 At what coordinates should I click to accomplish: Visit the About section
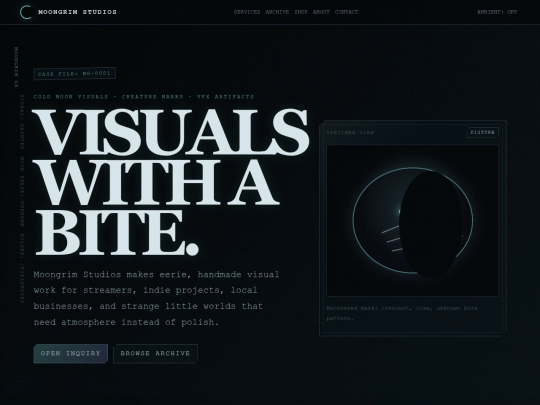[x=321, y=12]
